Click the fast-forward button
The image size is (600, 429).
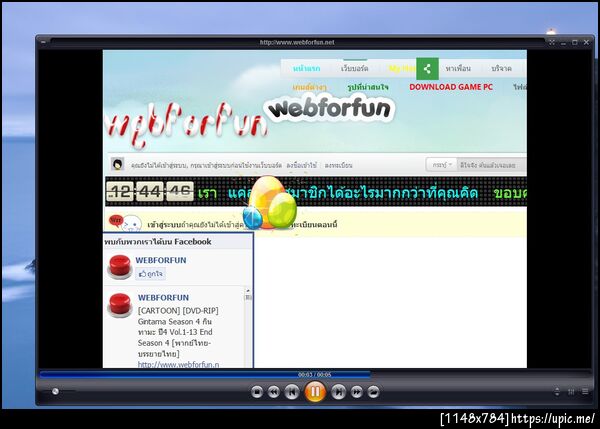click(356, 392)
